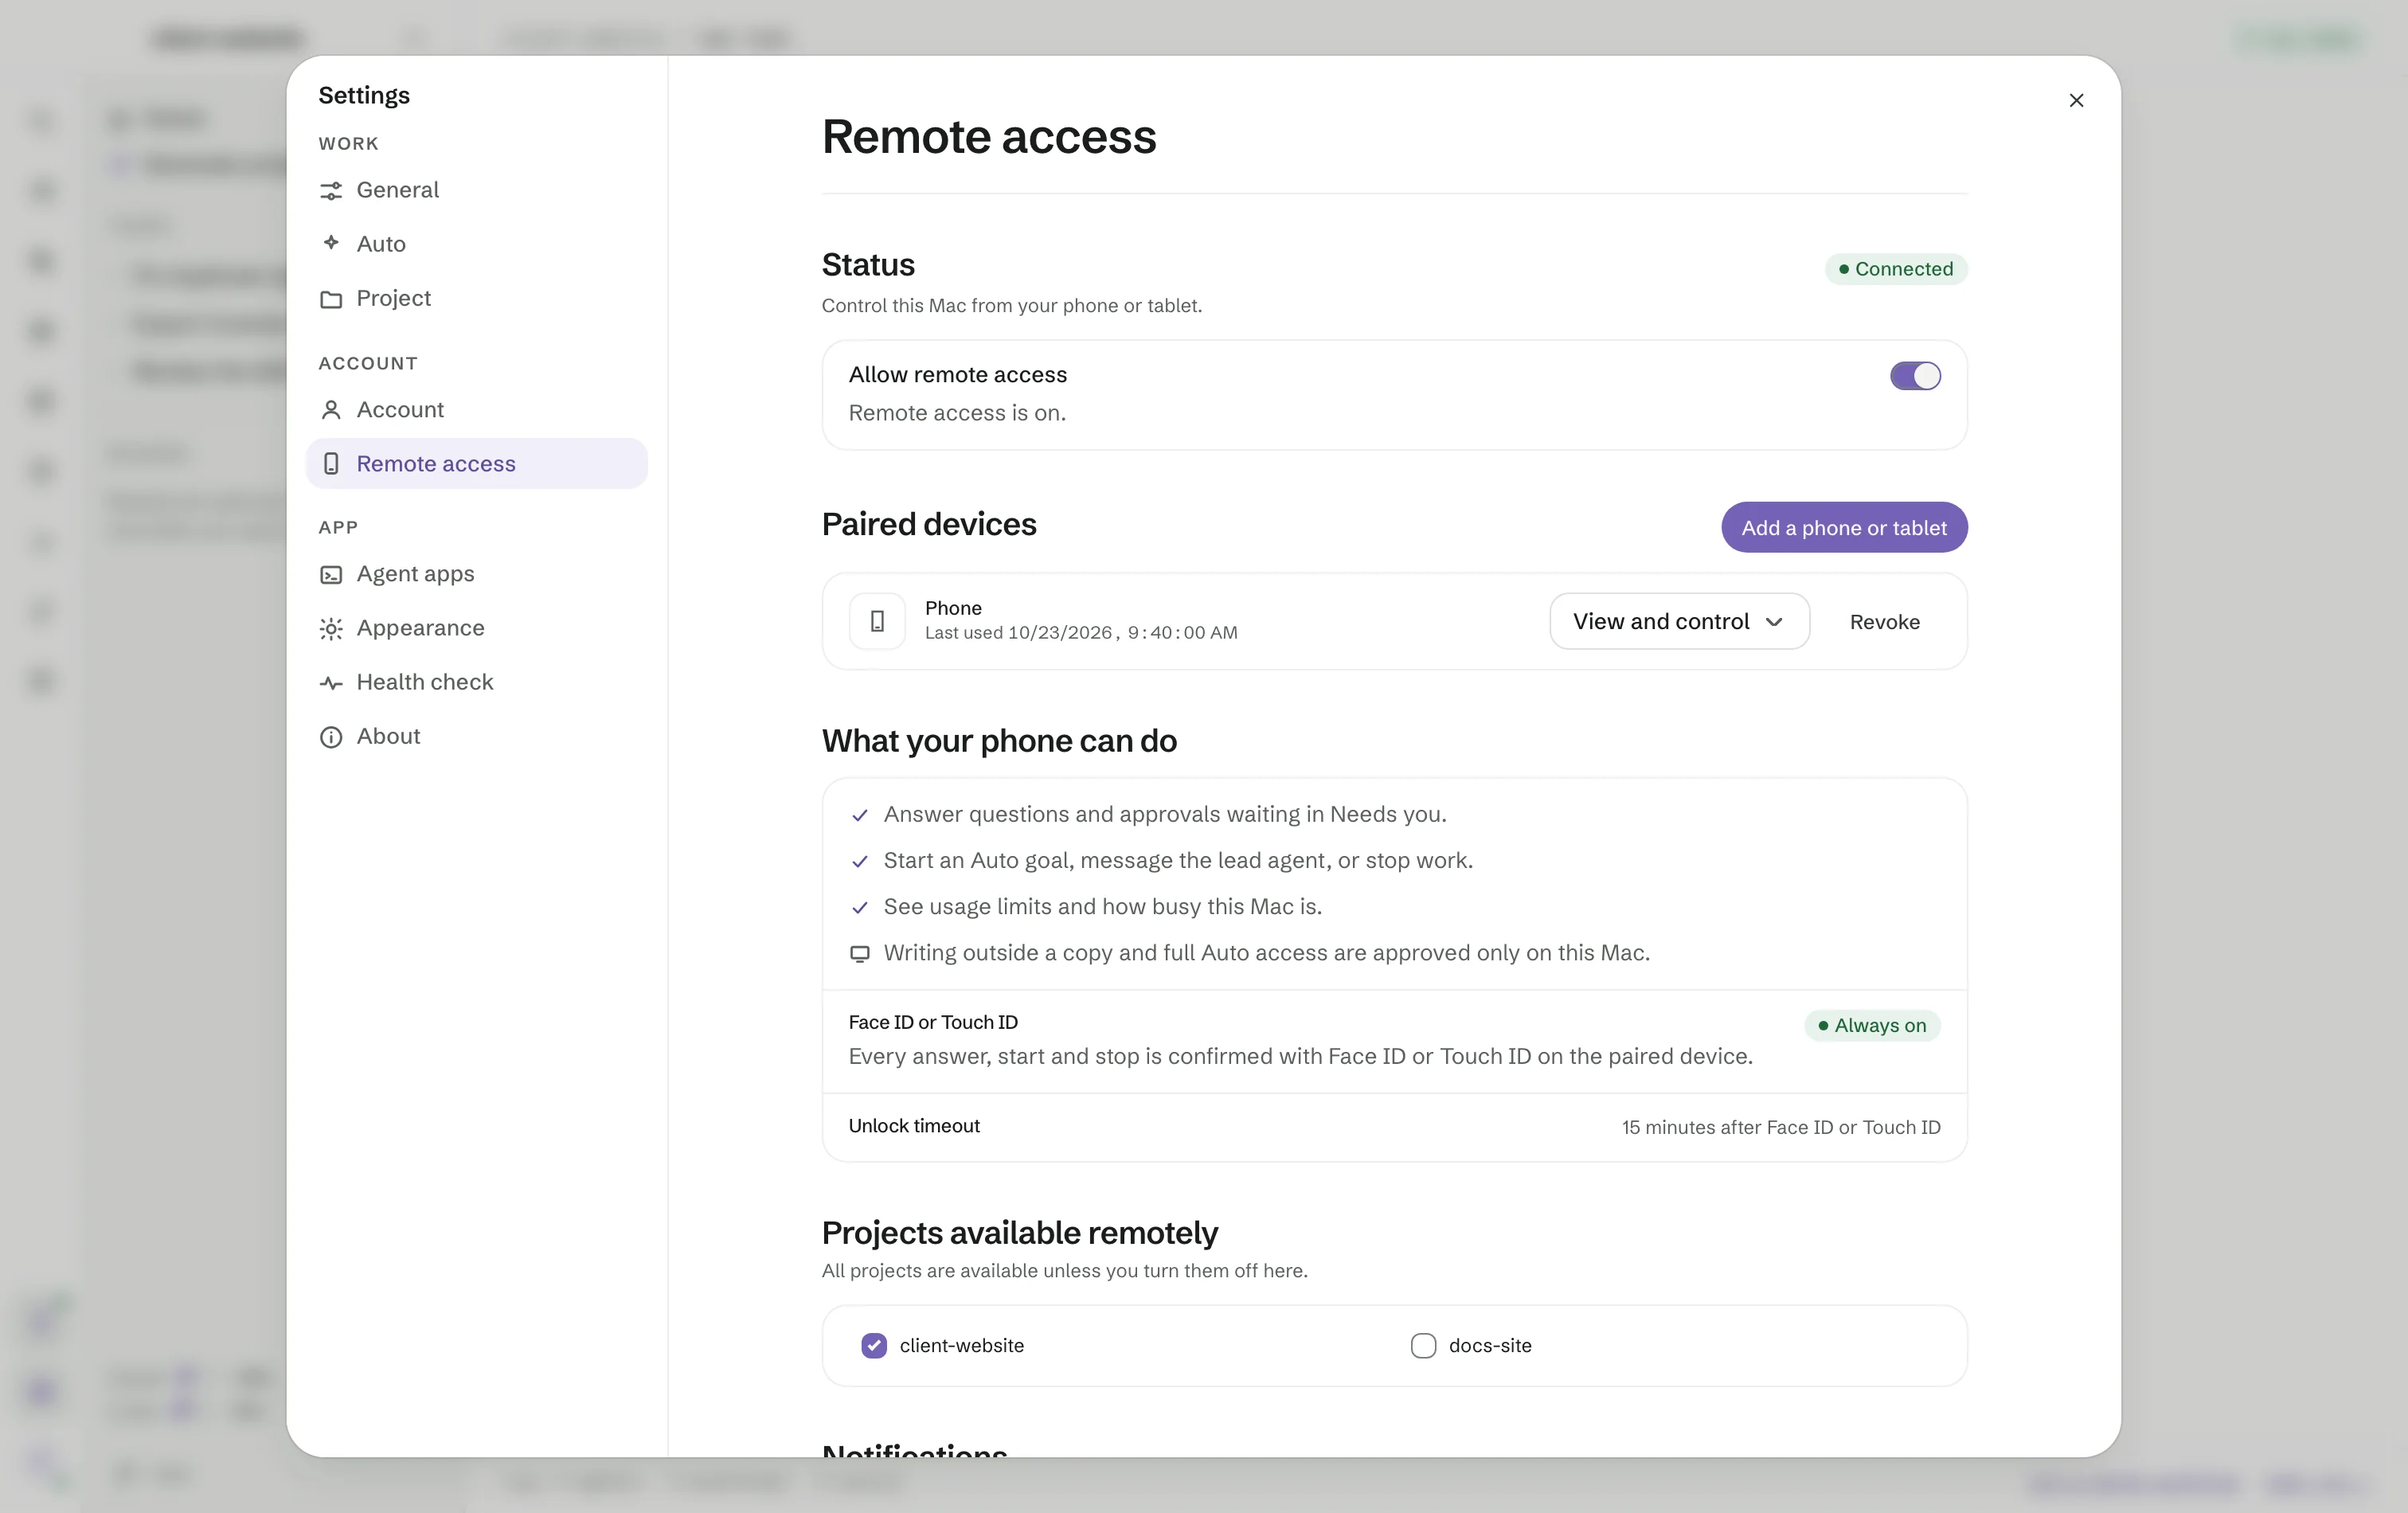Click the paired Phone device icon

[x=877, y=621]
